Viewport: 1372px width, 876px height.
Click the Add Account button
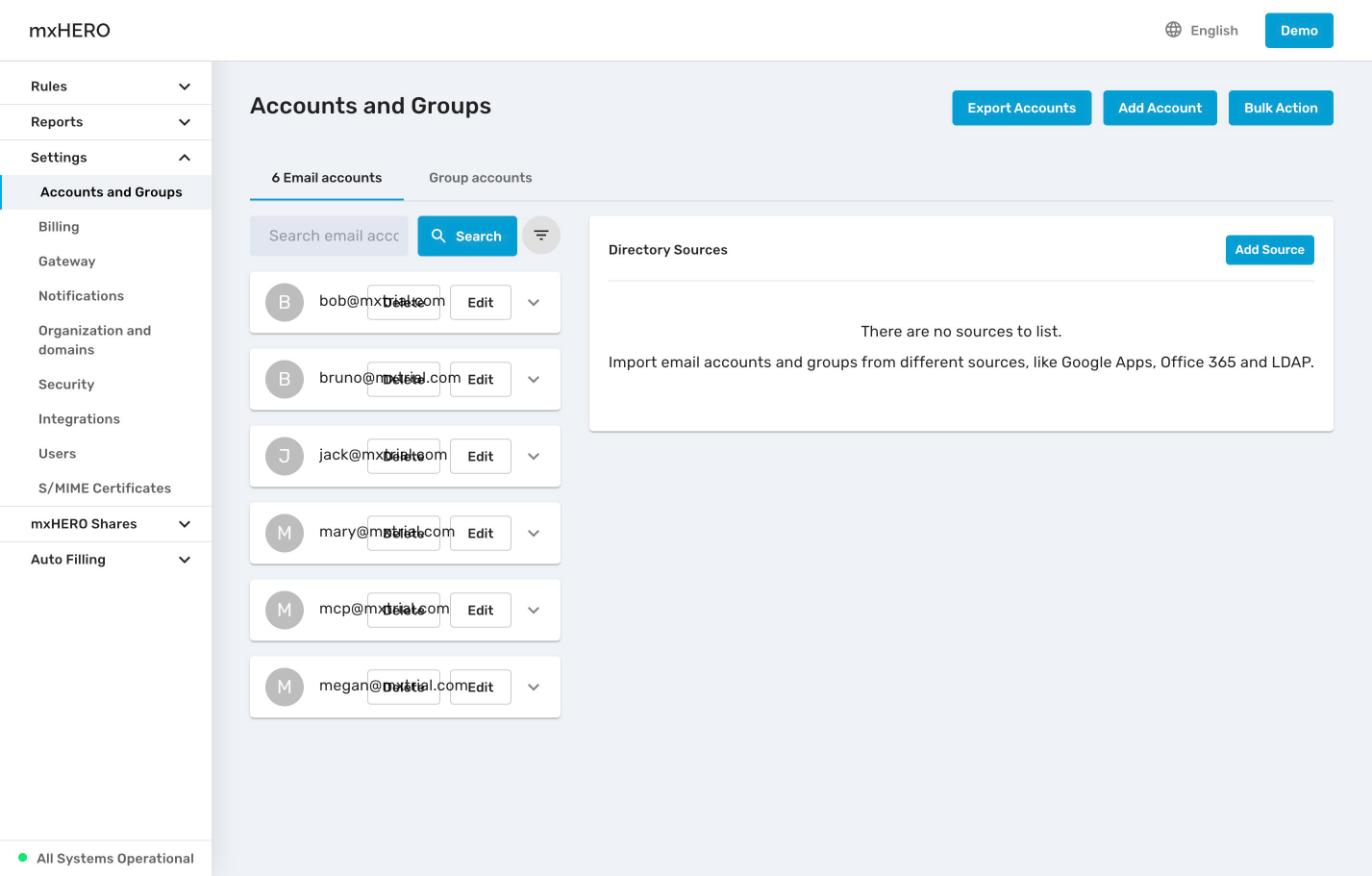pyautogui.click(x=1160, y=108)
